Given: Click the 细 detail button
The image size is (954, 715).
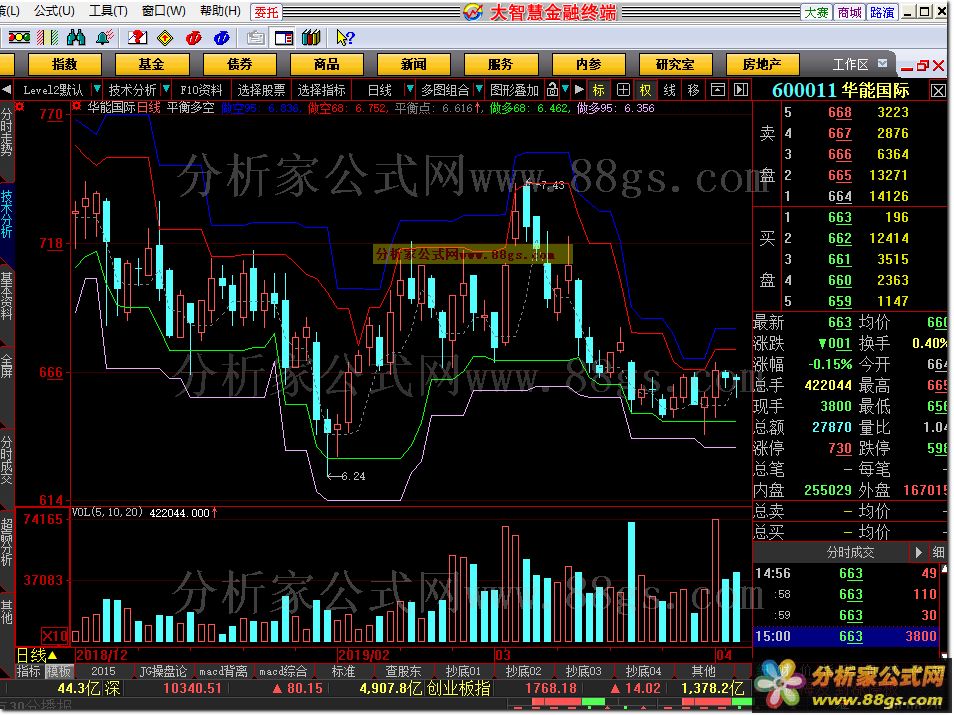Looking at the screenshot, I should [x=938, y=553].
